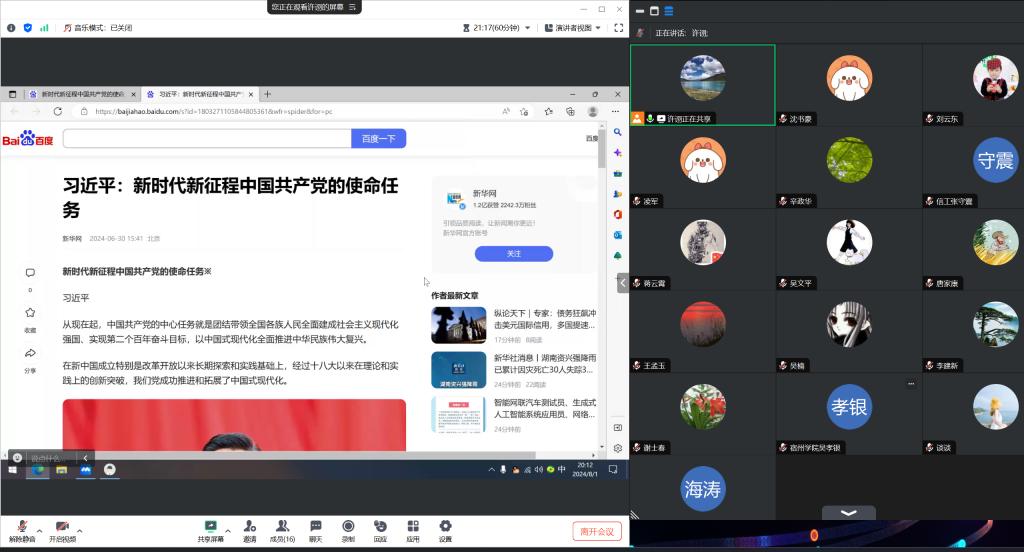This screenshot has width=1024, height=552.
Task: Open the Invite (邀请) panel
Action: (x=249, y=530)
